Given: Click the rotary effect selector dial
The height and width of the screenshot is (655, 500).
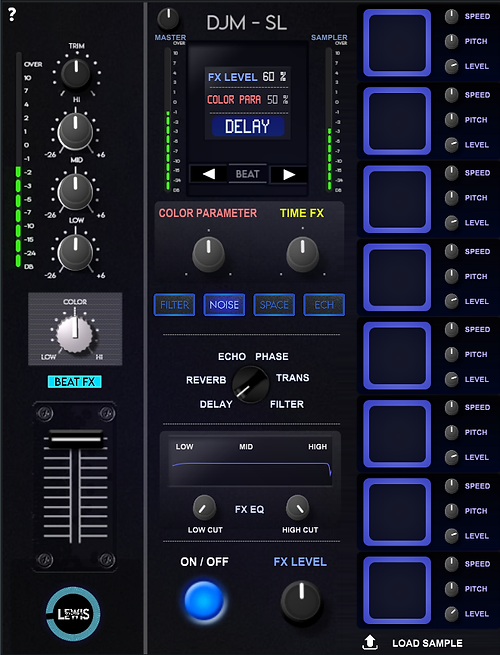Looking at the screenshot, I should tap(250, 384).
